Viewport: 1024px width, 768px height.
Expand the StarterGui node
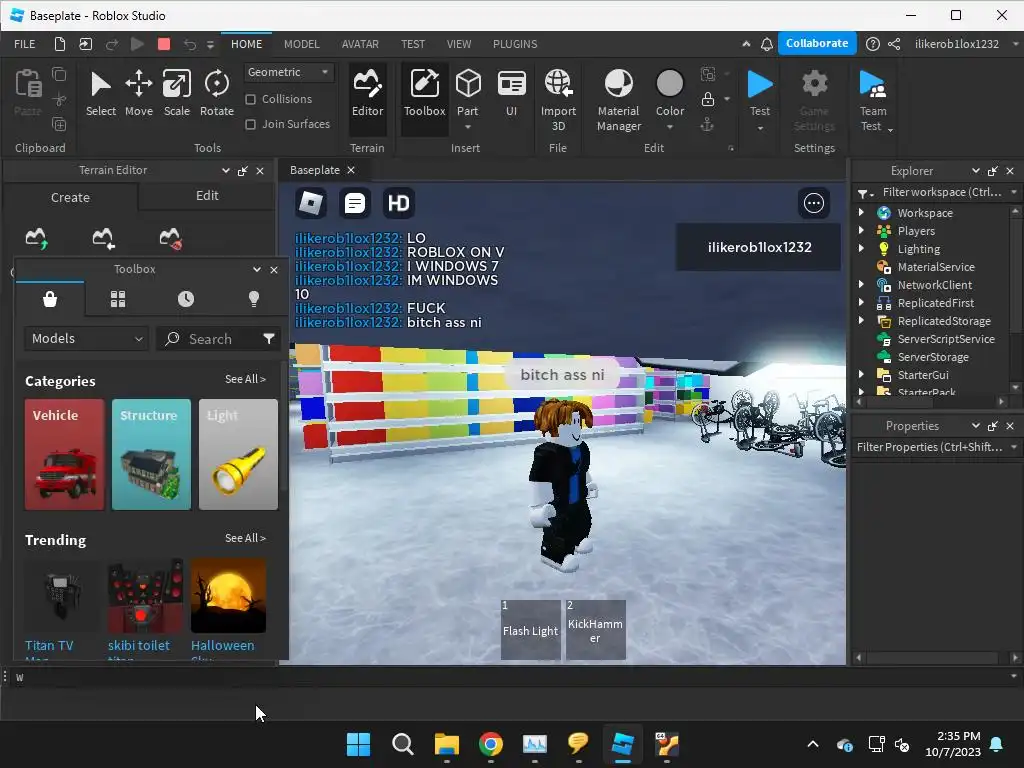861,374
